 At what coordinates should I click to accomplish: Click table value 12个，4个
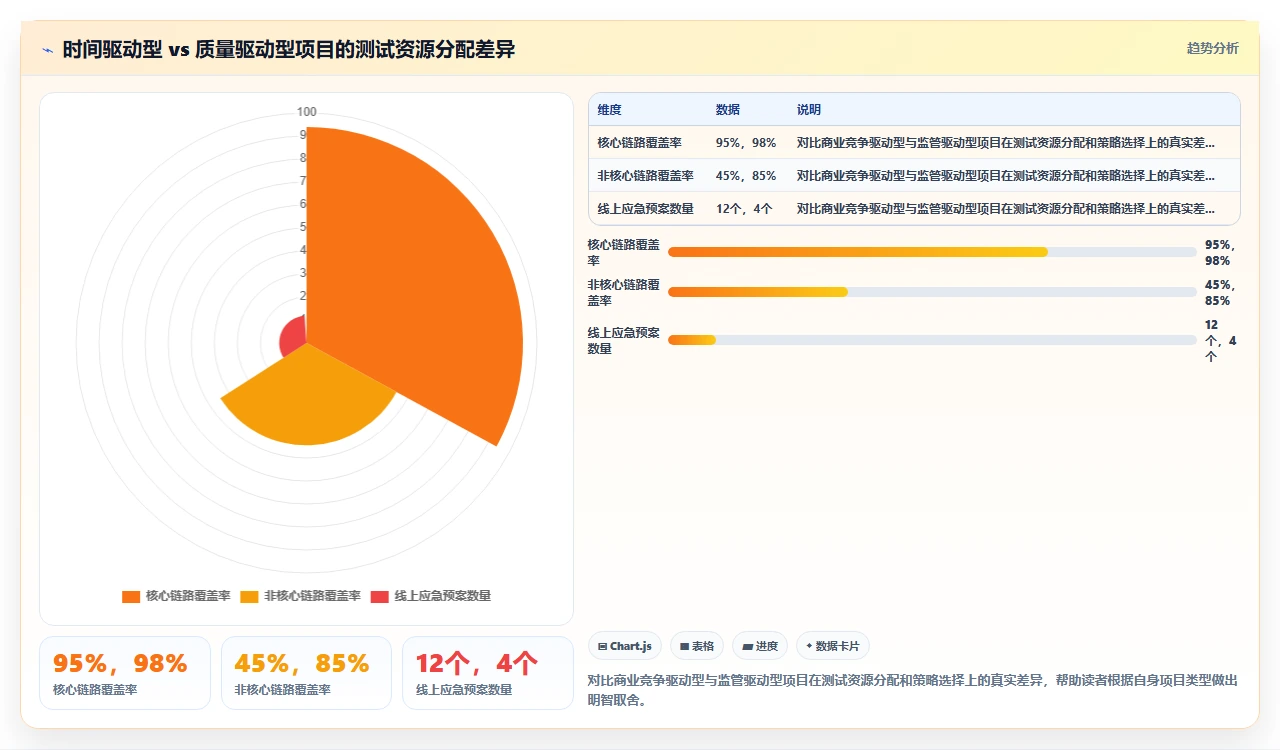point(746,209)
